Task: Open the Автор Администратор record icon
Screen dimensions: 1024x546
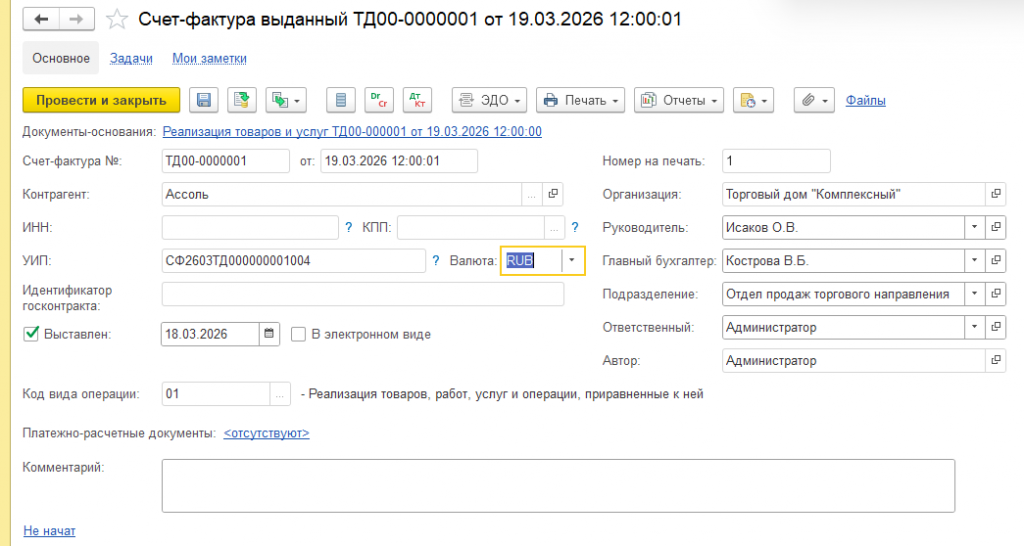Action: pos(996,361)
